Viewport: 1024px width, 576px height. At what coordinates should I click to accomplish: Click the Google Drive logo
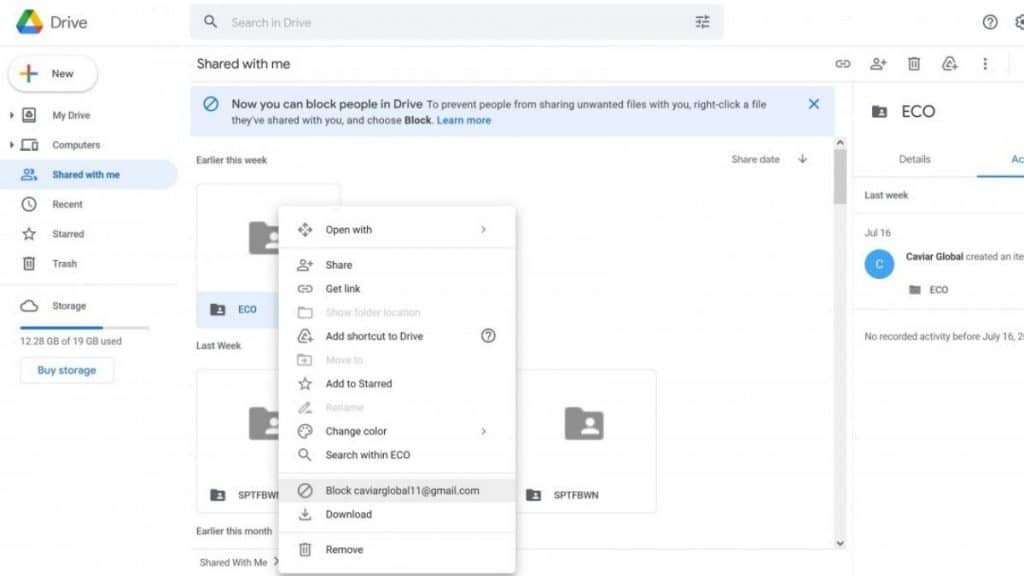29,22
